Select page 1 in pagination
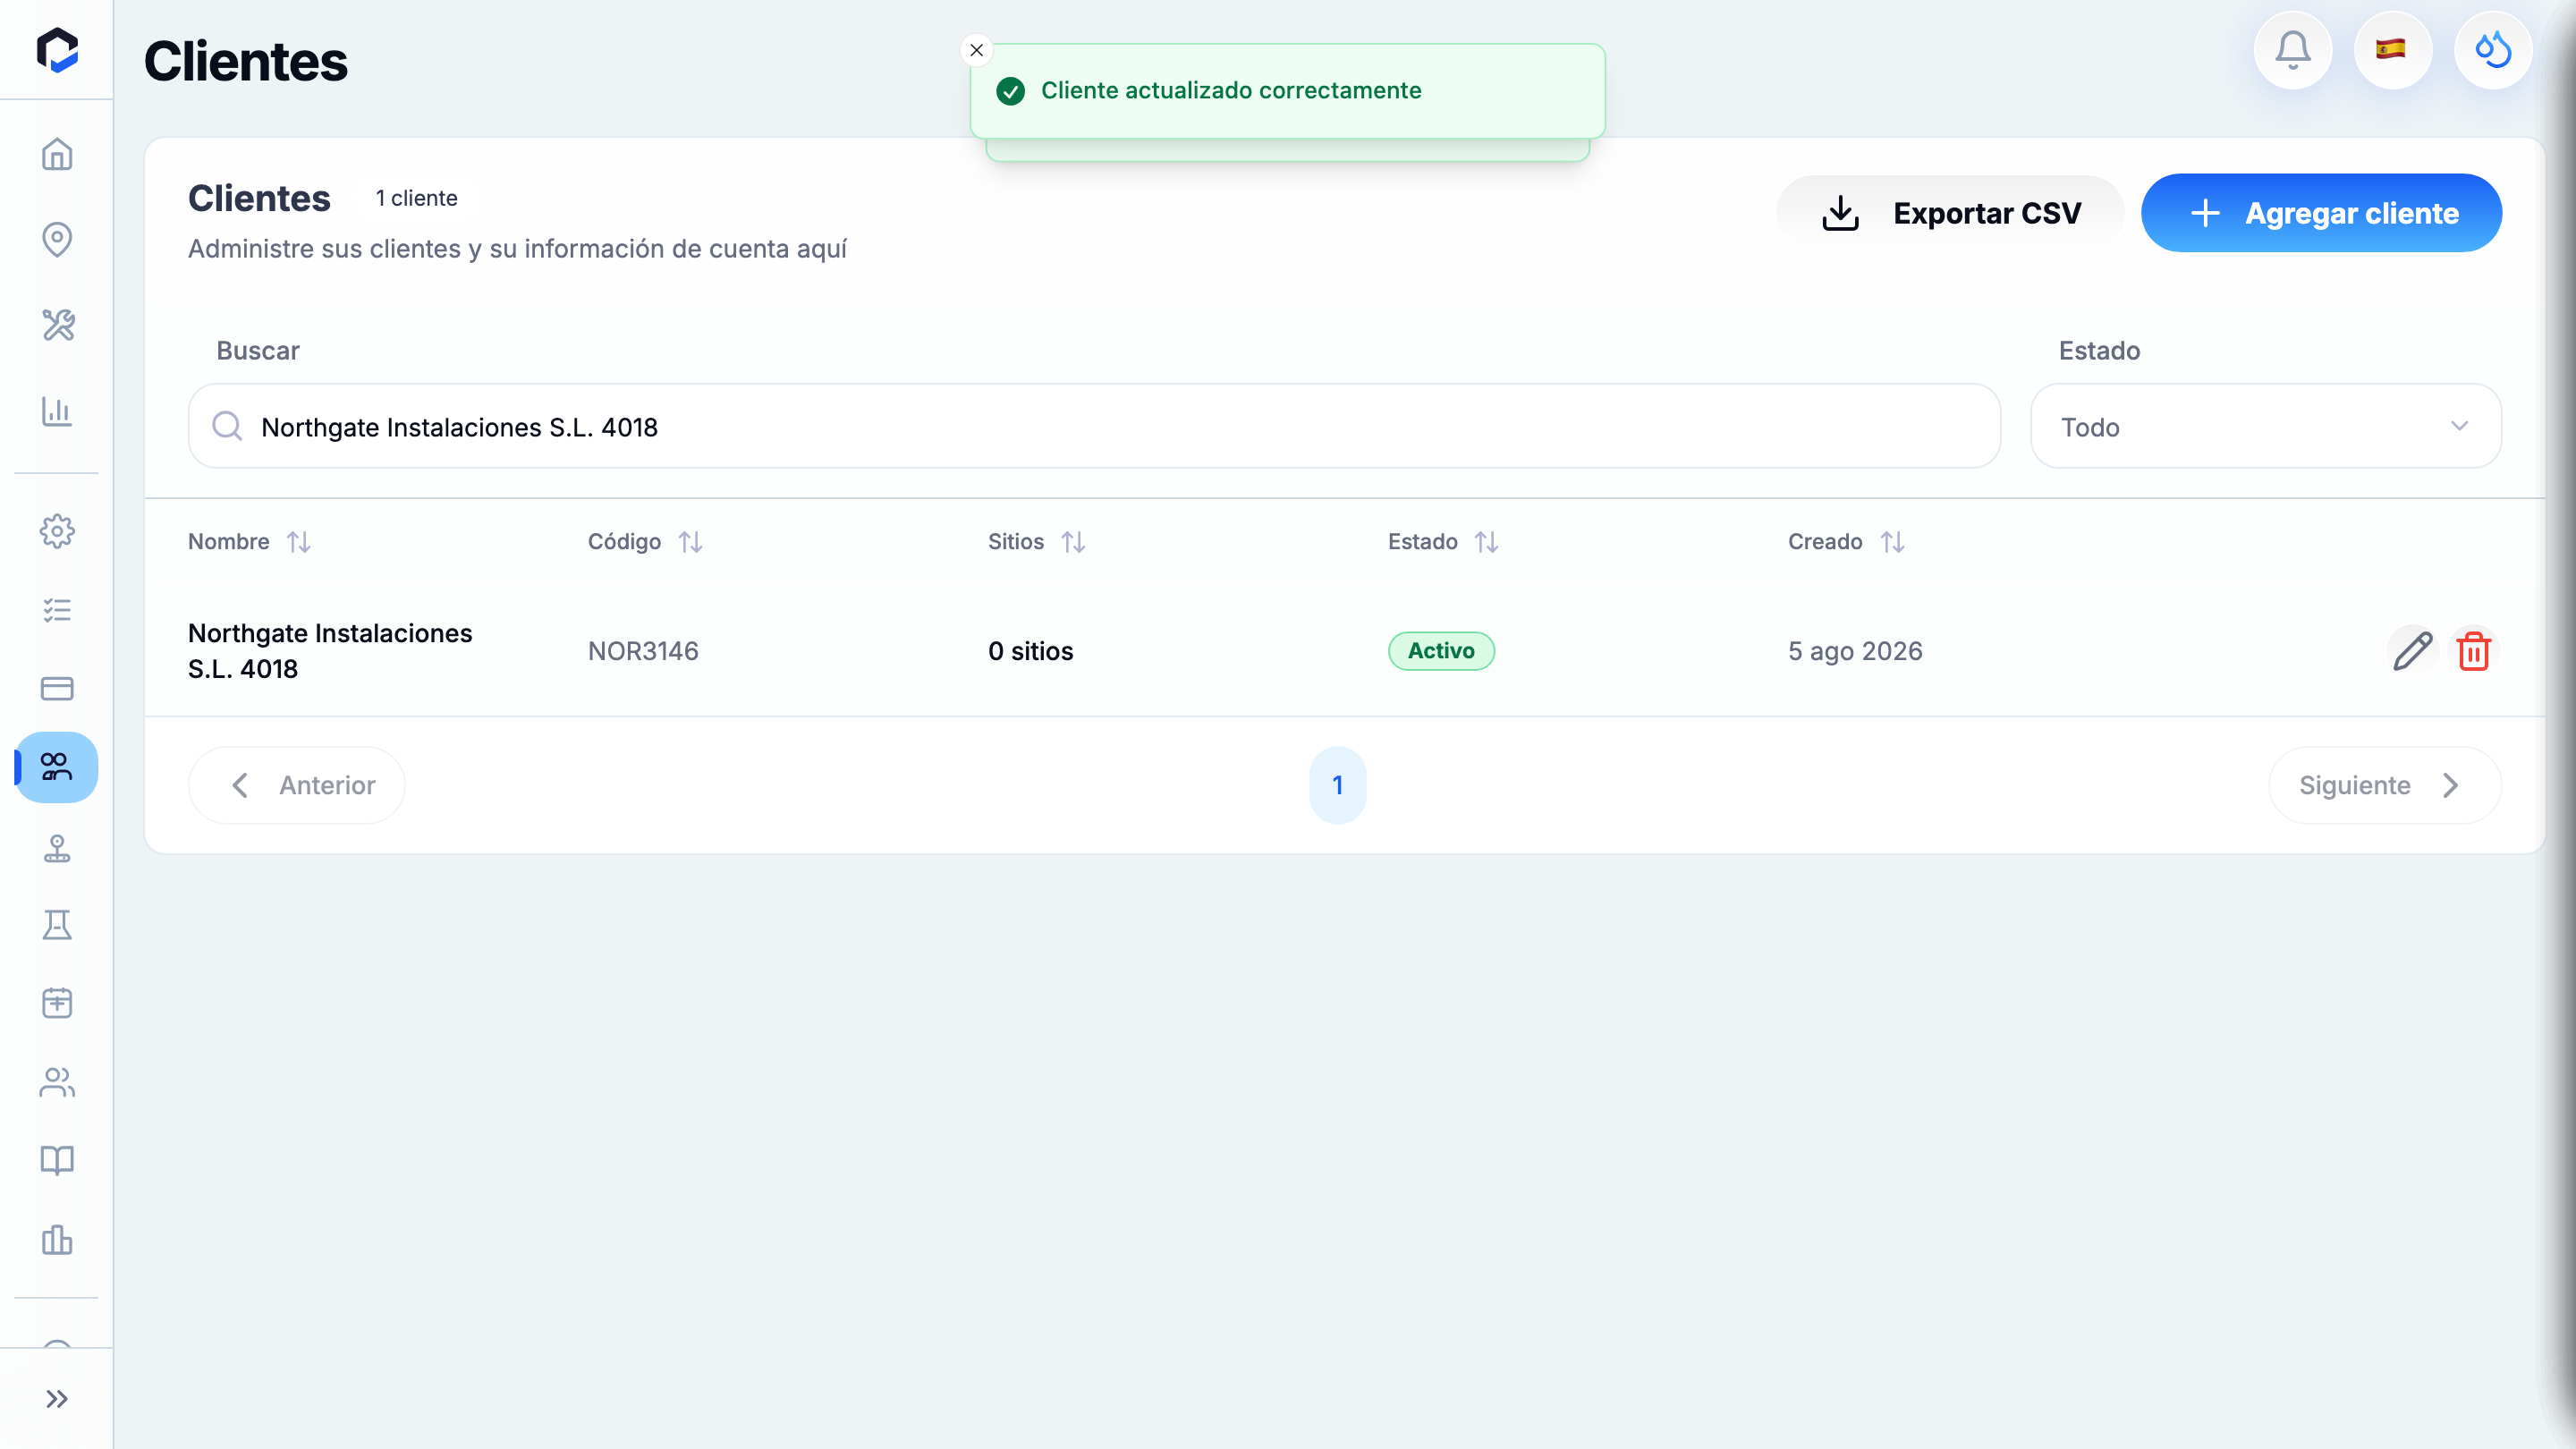 tap(1338, 786)
